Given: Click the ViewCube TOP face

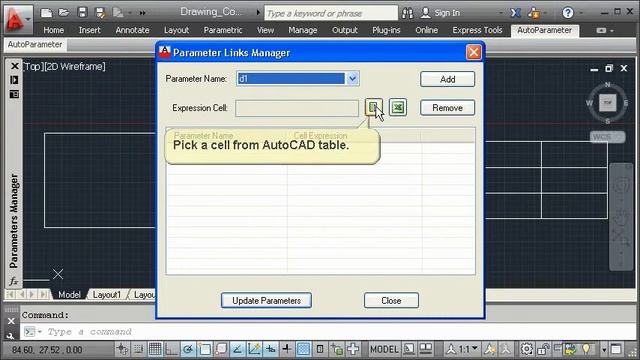Looking at the screenshot, I should 607,102.
